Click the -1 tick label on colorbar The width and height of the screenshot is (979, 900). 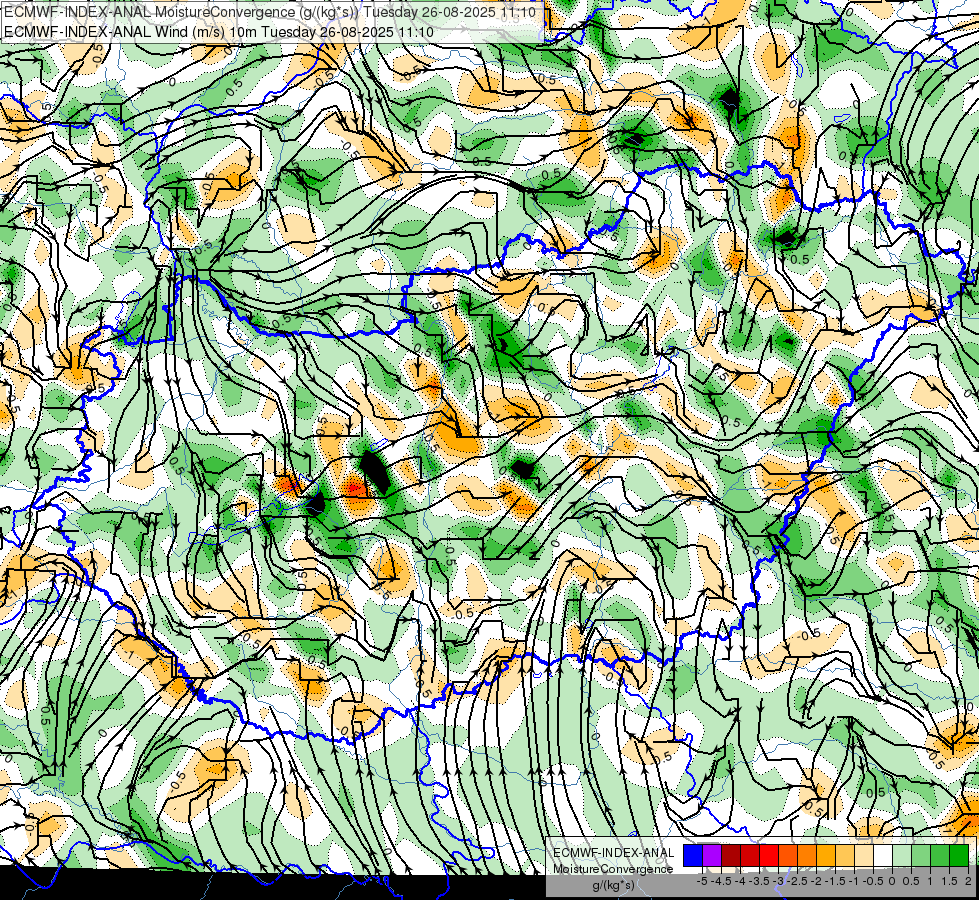pyautogui.click(x=854, y=881)
